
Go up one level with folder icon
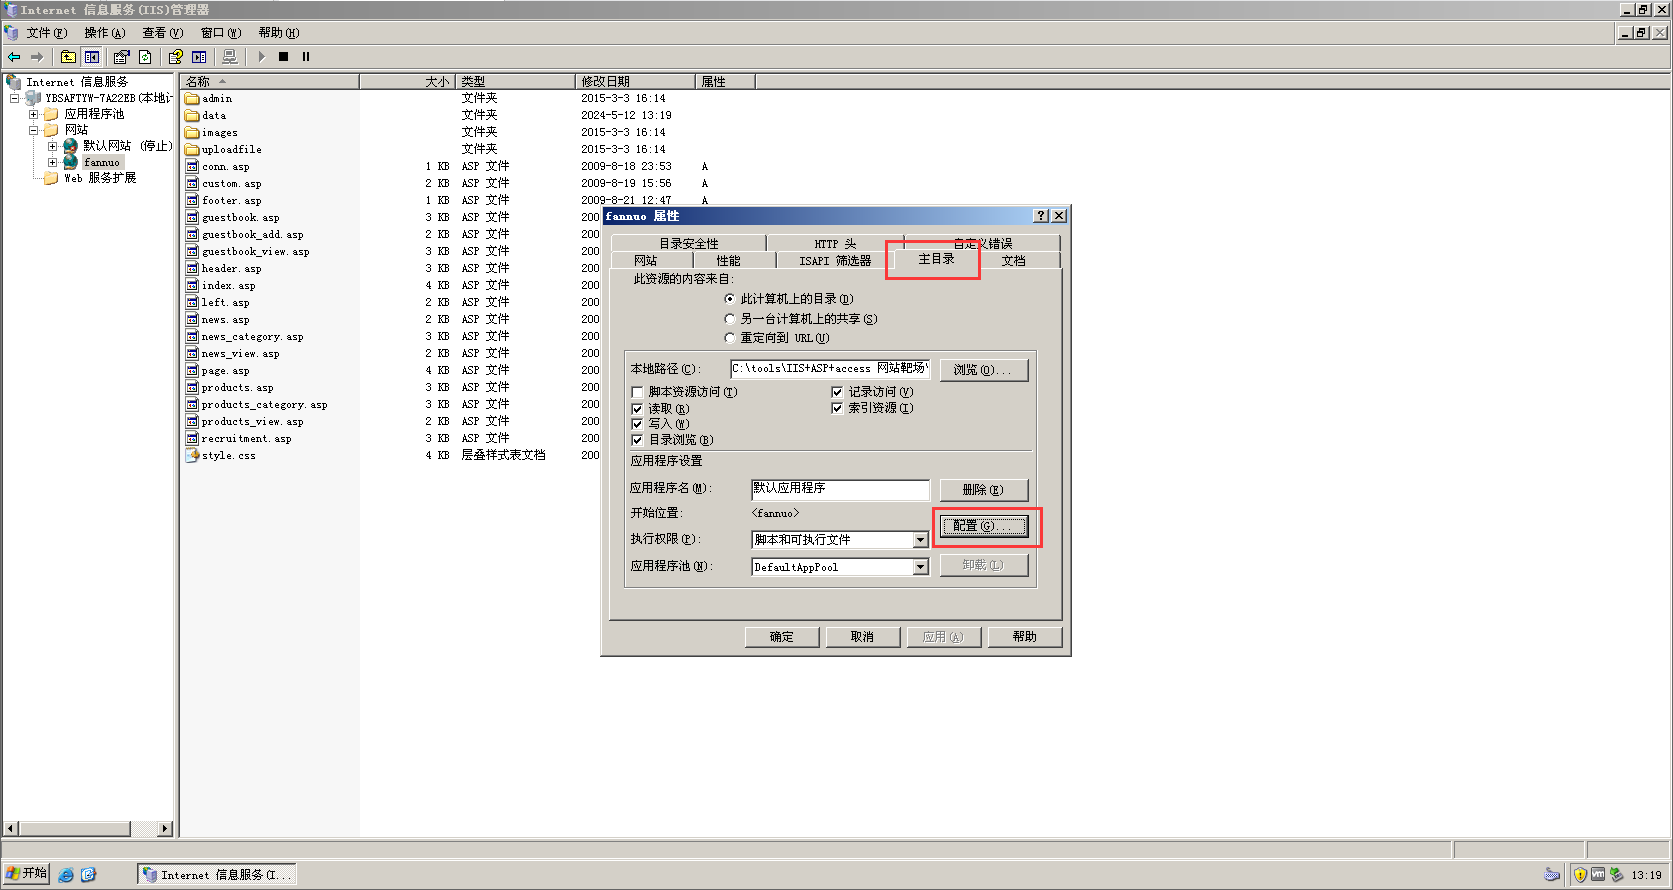(68, 57)
